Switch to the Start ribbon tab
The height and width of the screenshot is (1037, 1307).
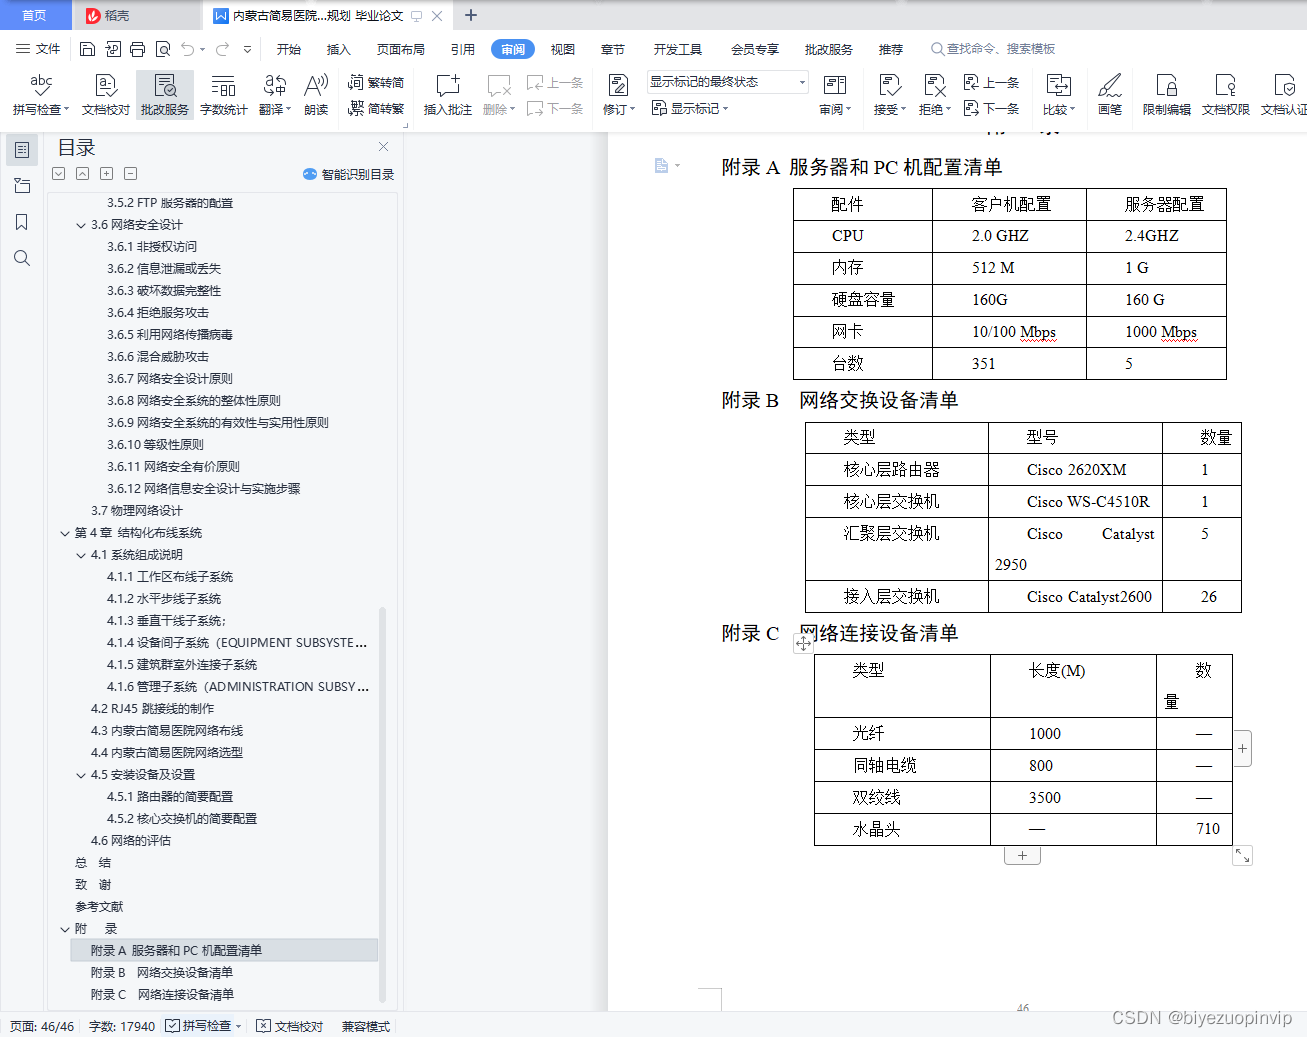pyautogui.click(x=289, y=49)
